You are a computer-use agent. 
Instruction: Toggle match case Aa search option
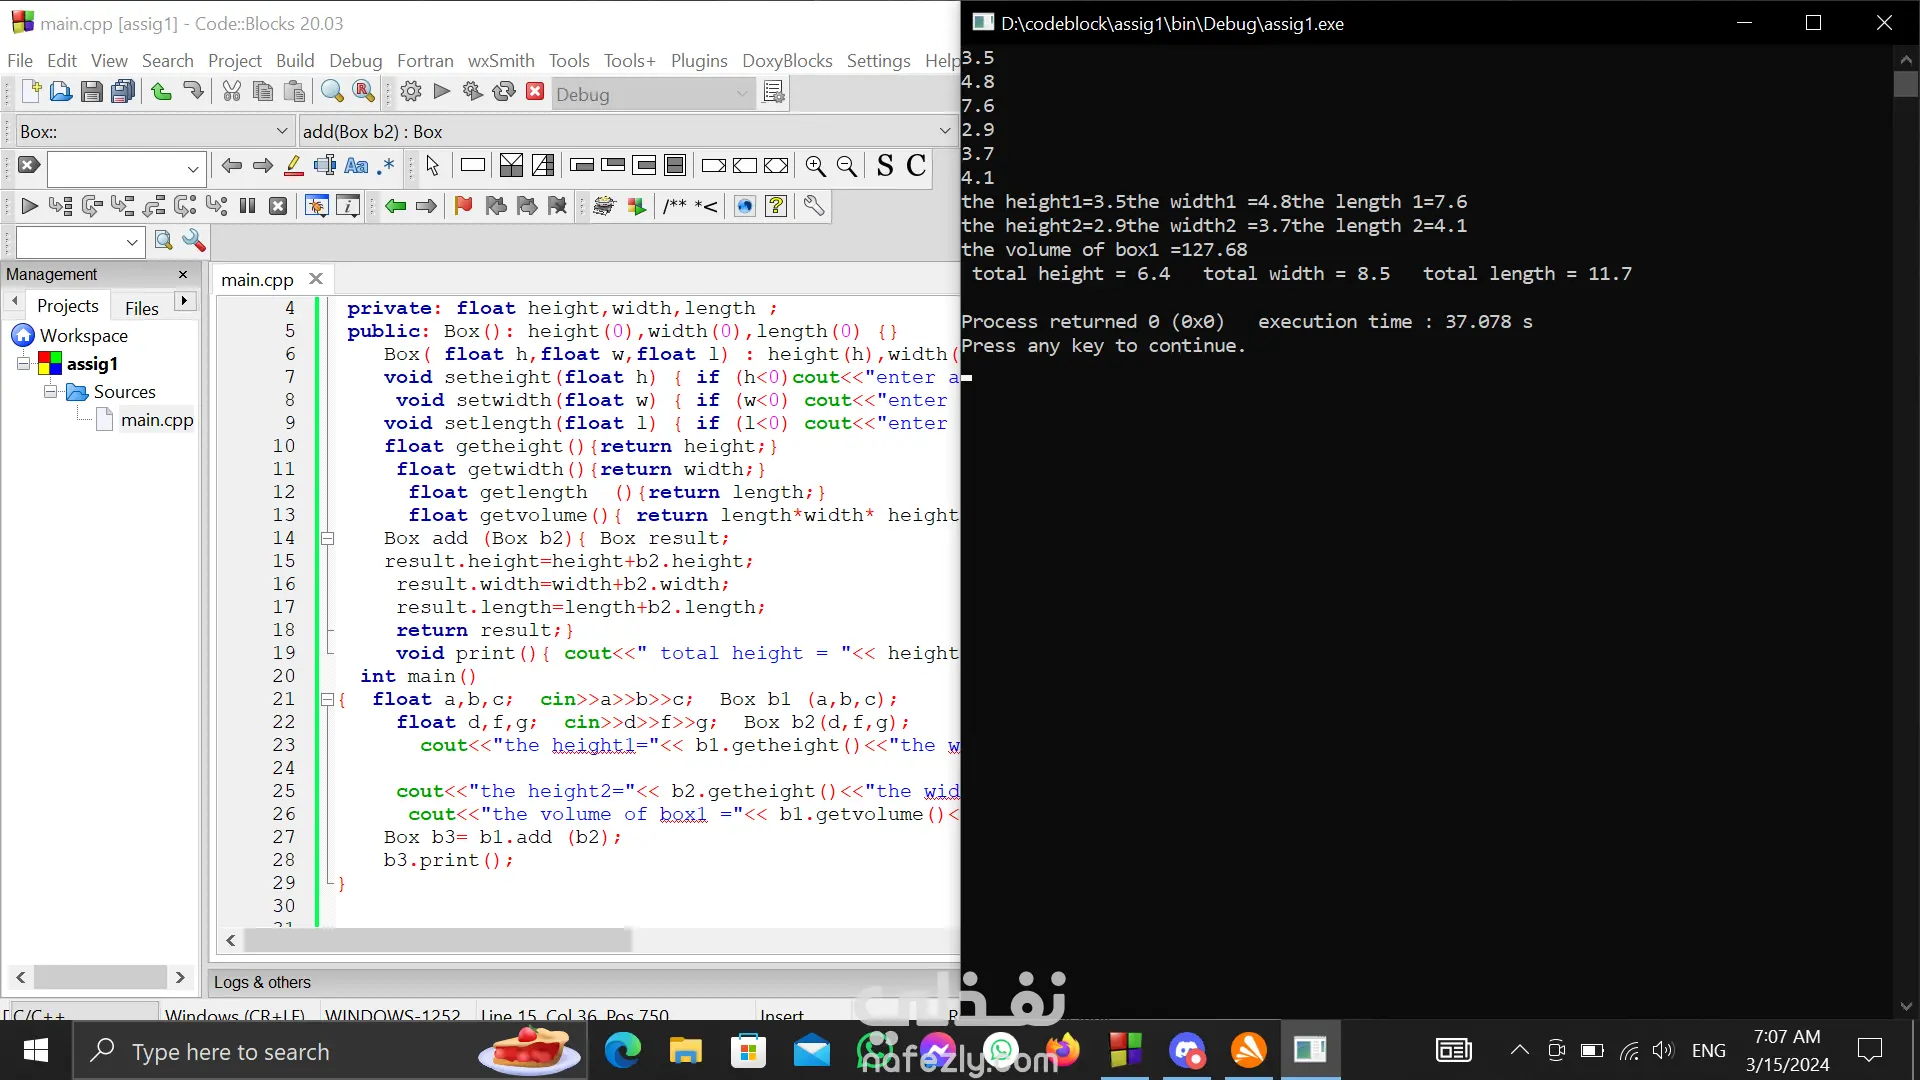[x=356, y=166]
